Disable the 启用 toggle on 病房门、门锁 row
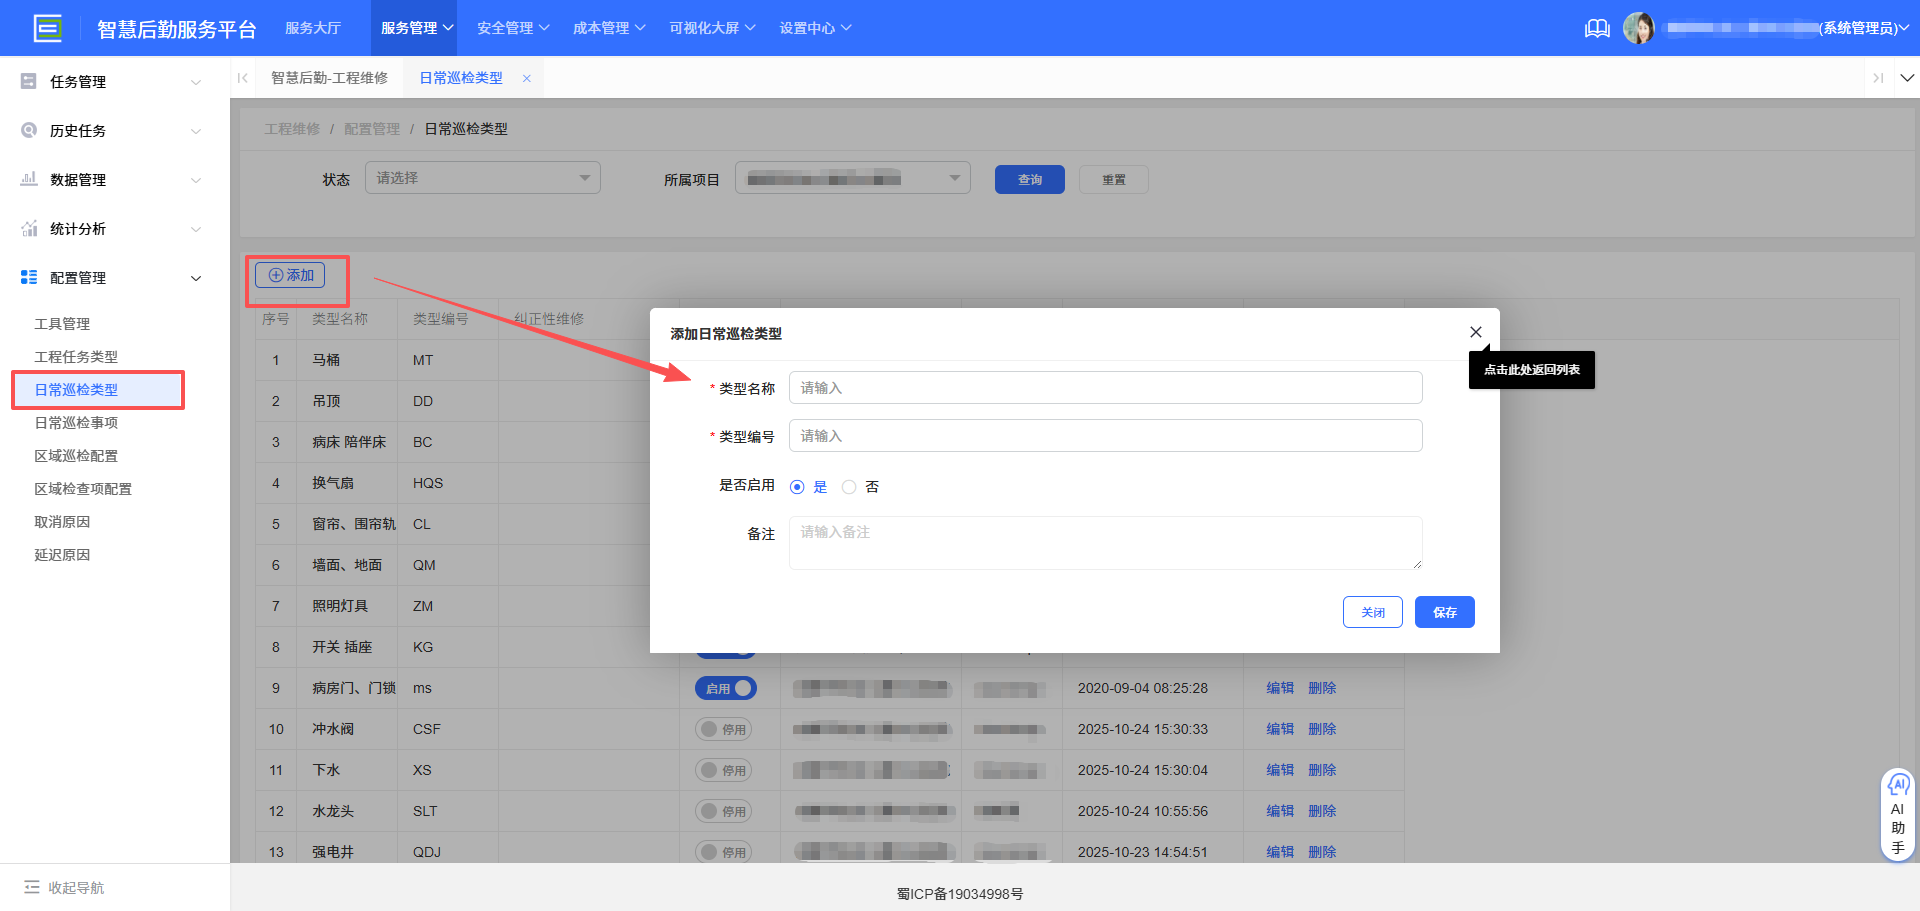 coord(726,687)
